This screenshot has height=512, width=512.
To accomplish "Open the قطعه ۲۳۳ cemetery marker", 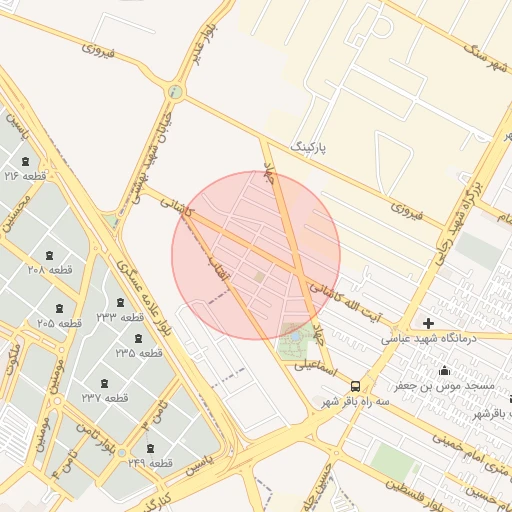I will pyautogui.click(x=120, y=302).
